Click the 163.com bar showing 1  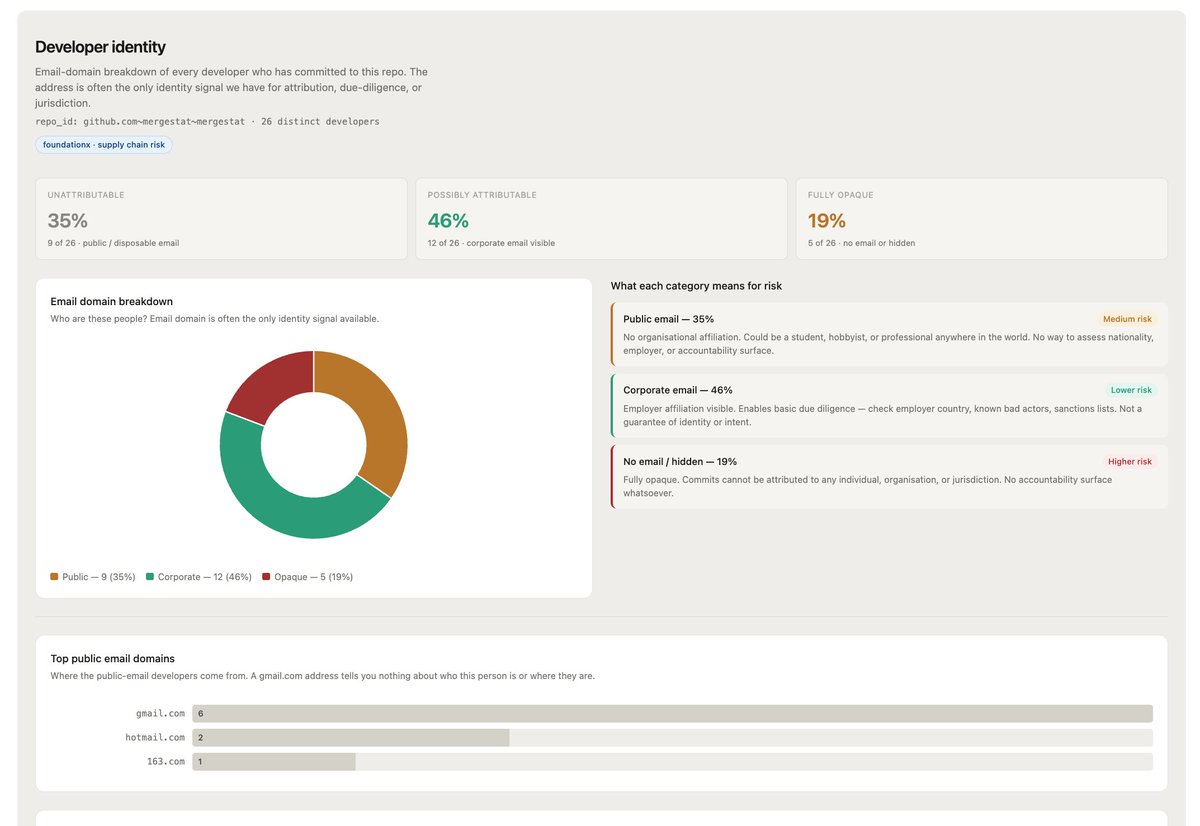273,762
